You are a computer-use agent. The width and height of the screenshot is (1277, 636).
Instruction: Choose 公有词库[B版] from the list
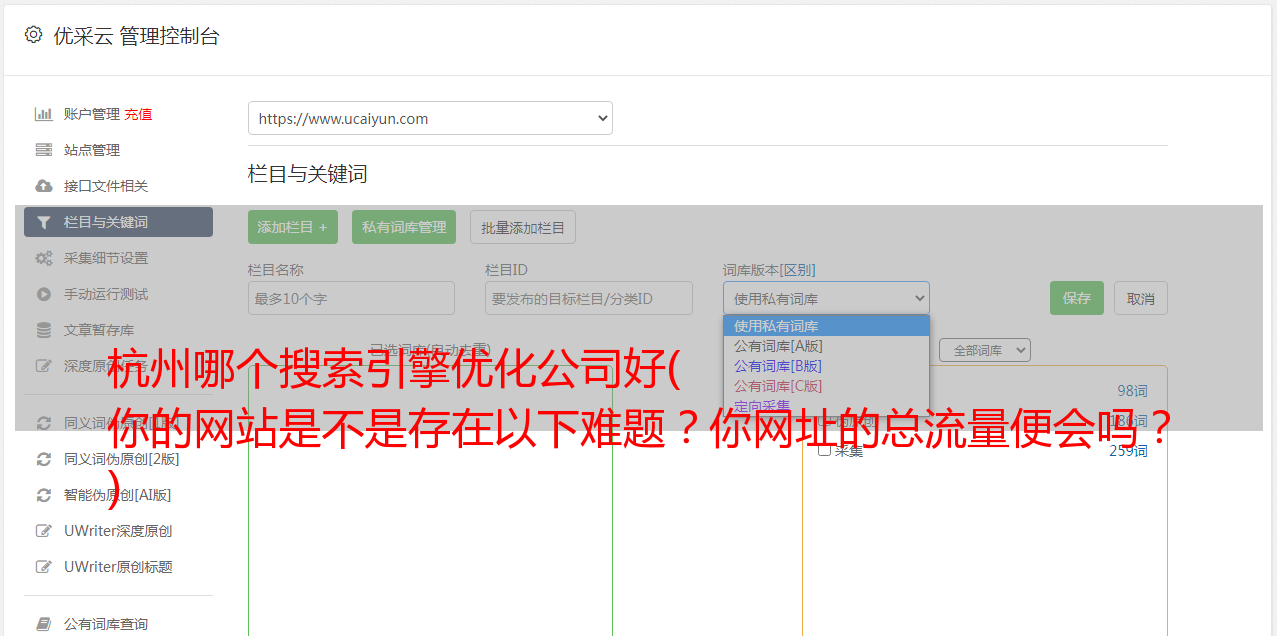pos(826,366)
